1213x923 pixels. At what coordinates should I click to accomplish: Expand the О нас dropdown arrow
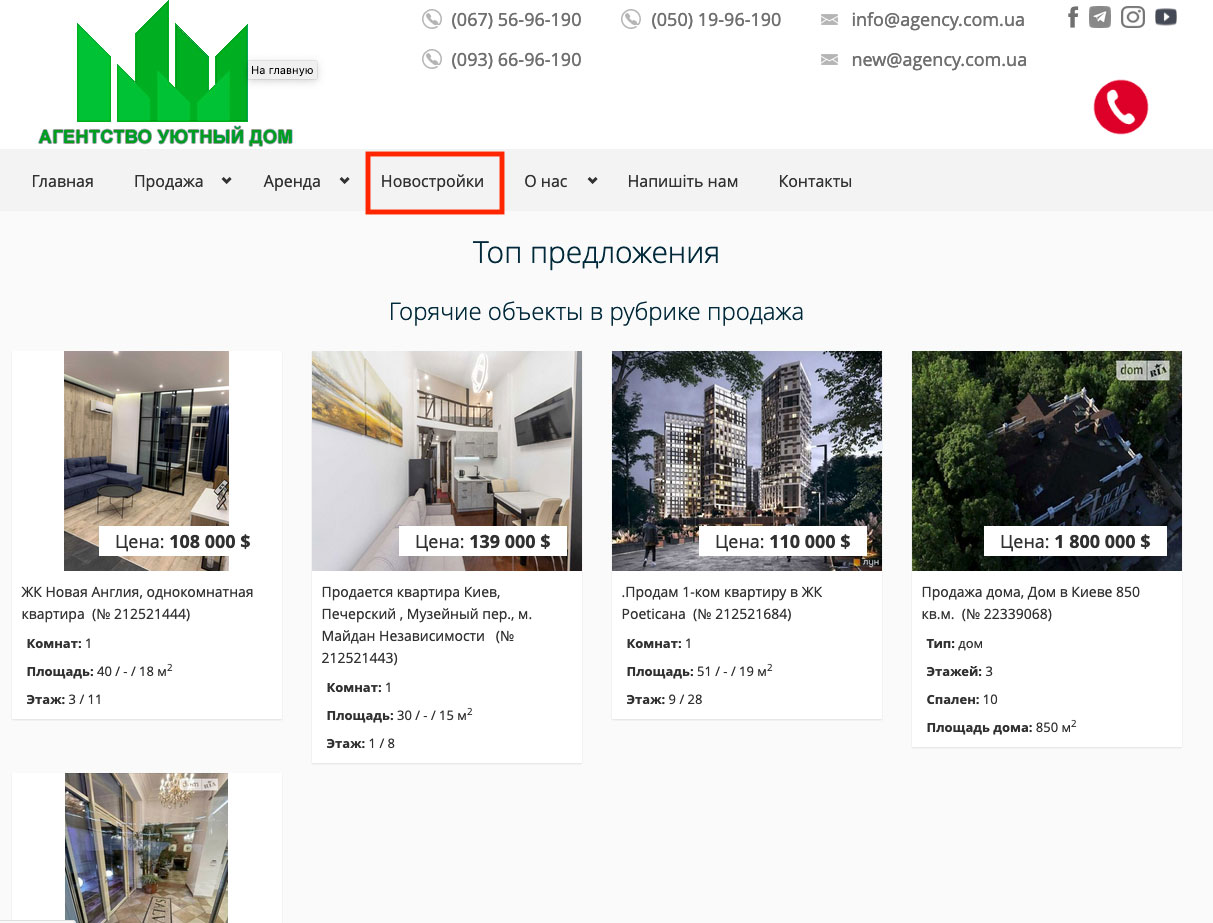click(592, 180)
